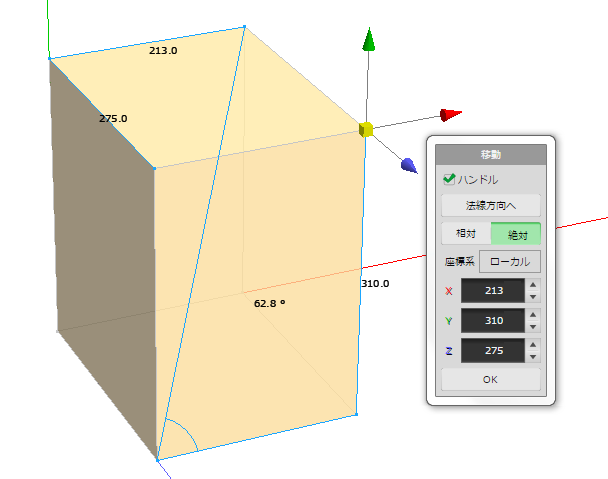Click the blue Z-axis arrow handle
The height and width of the screenshot is (479, 608).
pyautogui.click(x=408, y=165)
